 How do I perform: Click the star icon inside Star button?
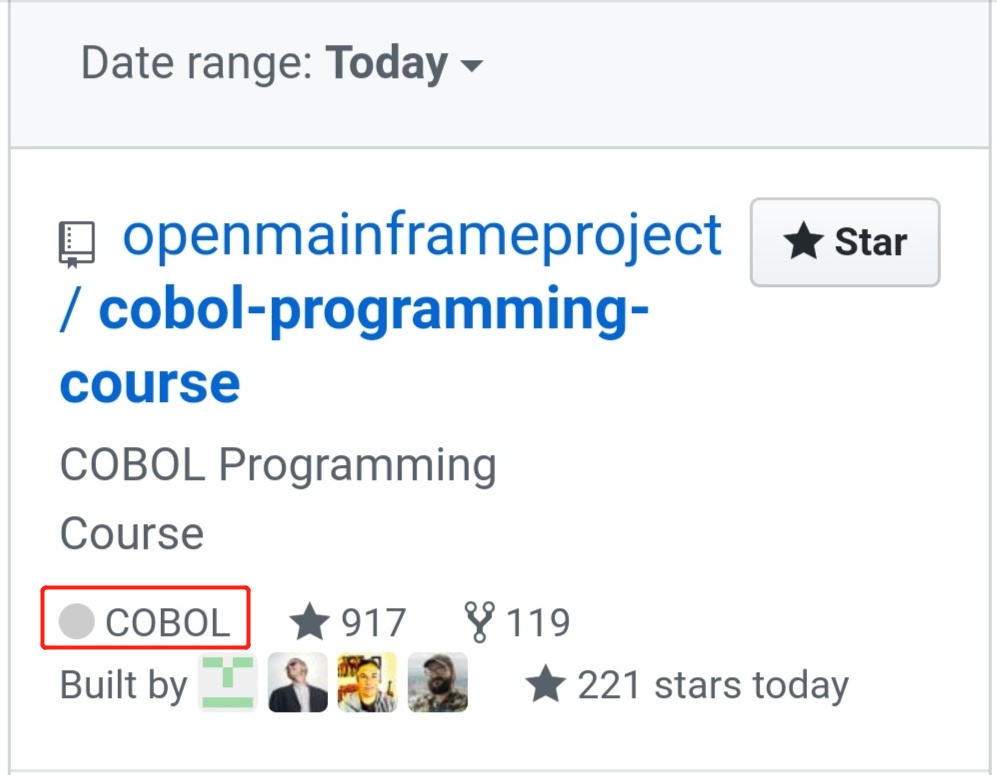click(x=803, y=242)
